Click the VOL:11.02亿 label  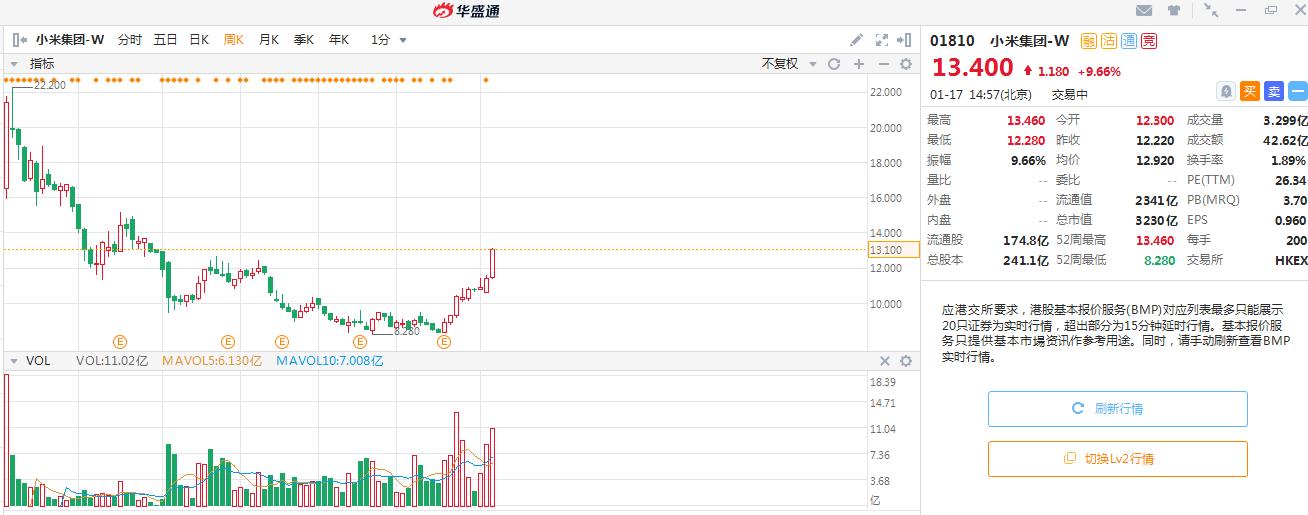click(x=113, y=361)
